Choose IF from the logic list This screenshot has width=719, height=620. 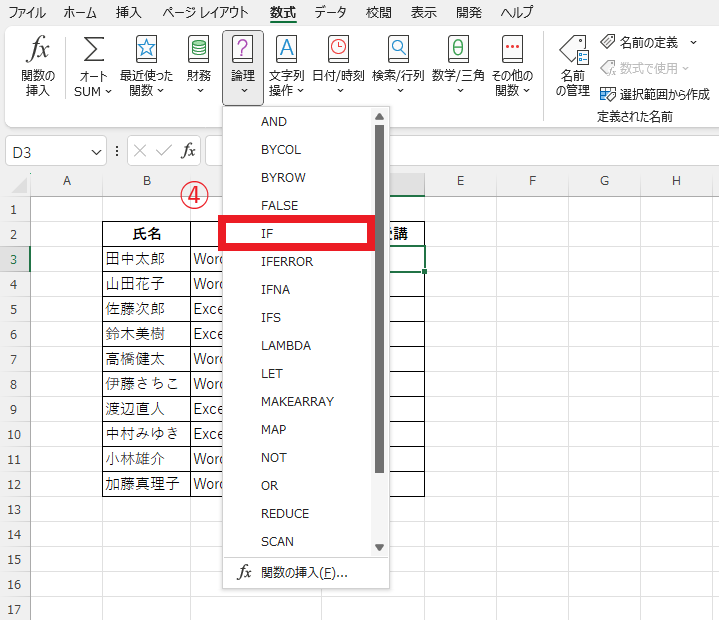(x=297, y=233)
